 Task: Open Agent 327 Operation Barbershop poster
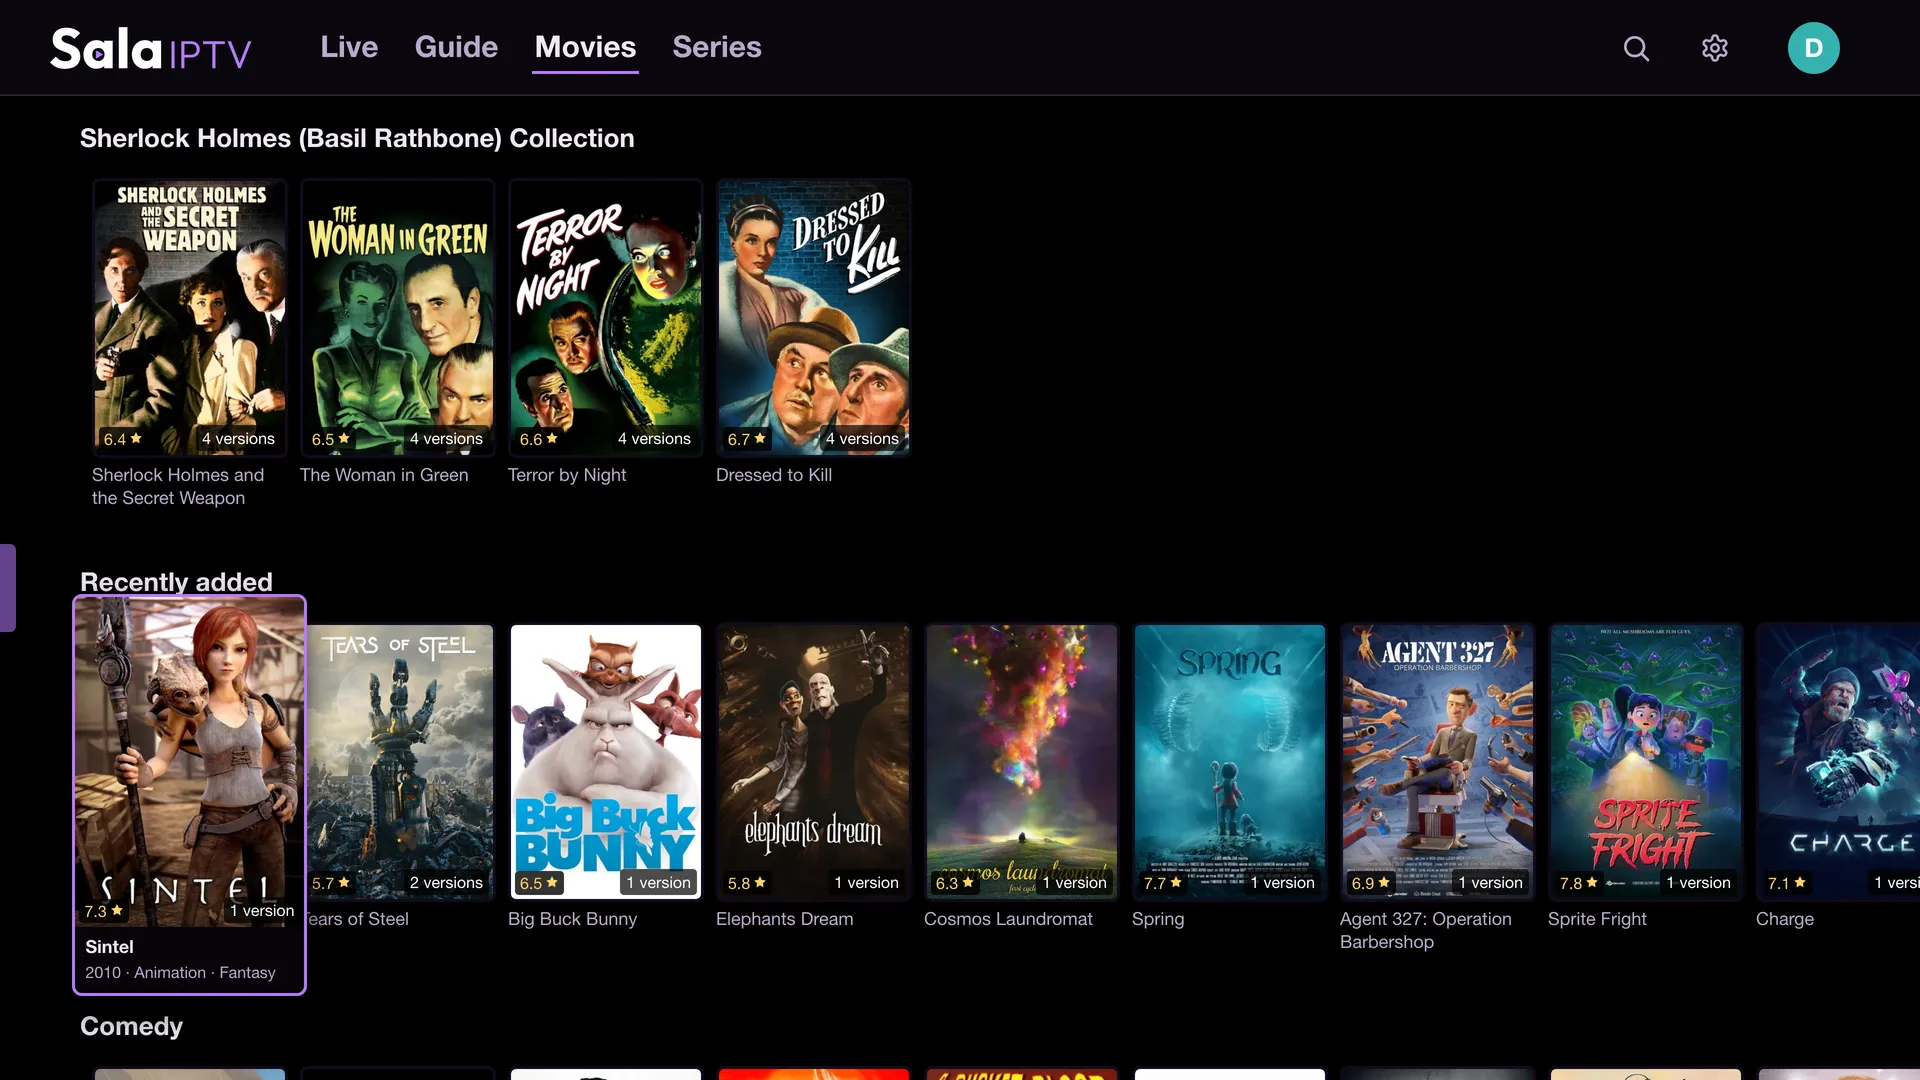[x=1438, y=762]
